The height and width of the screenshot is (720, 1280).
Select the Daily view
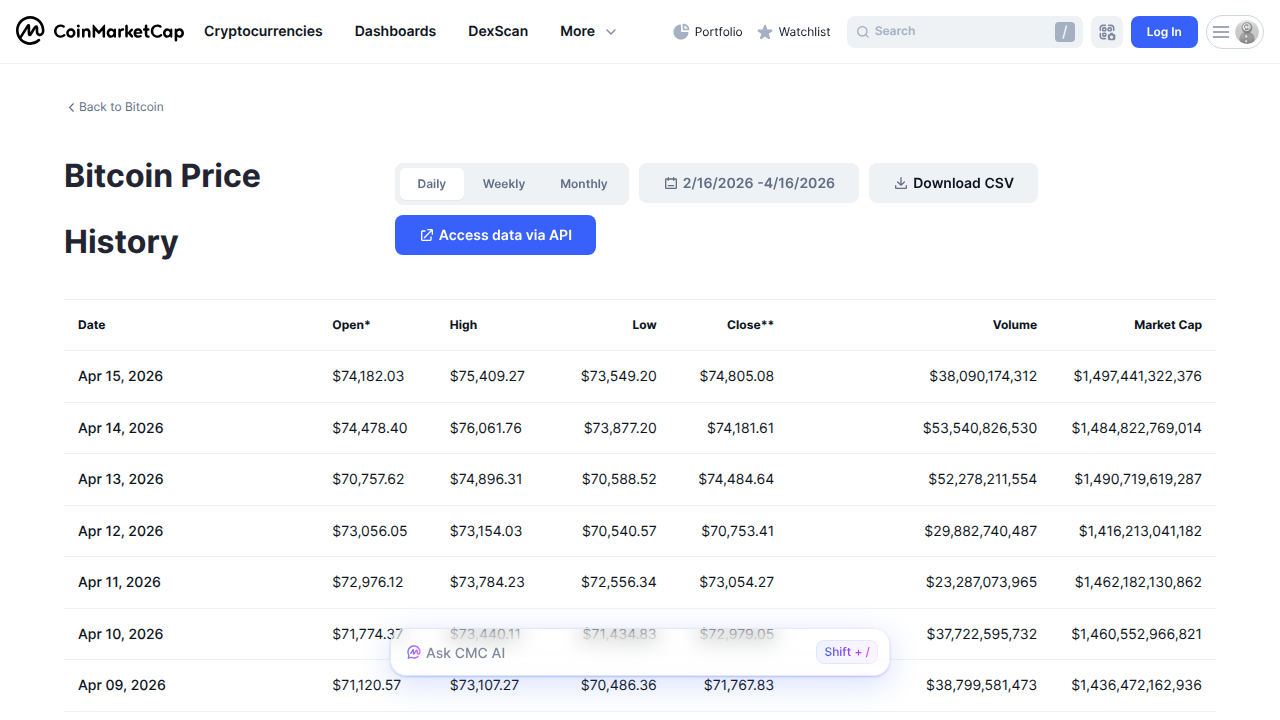click(x=431, y=183)
